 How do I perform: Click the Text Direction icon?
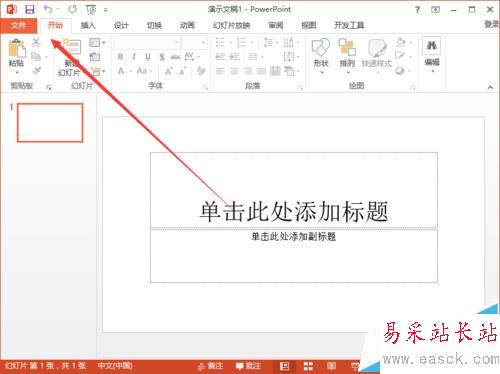coord(288,42)
